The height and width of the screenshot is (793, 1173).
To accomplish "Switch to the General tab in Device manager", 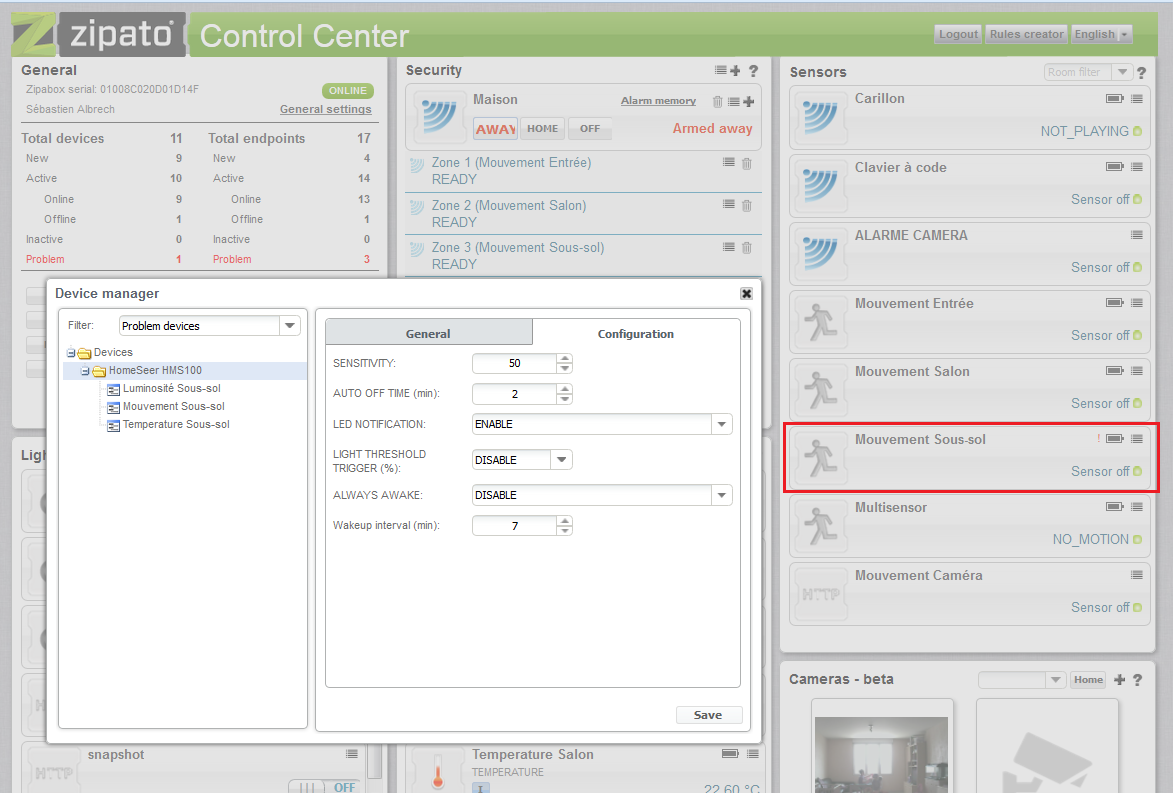I will coord(428,334).
